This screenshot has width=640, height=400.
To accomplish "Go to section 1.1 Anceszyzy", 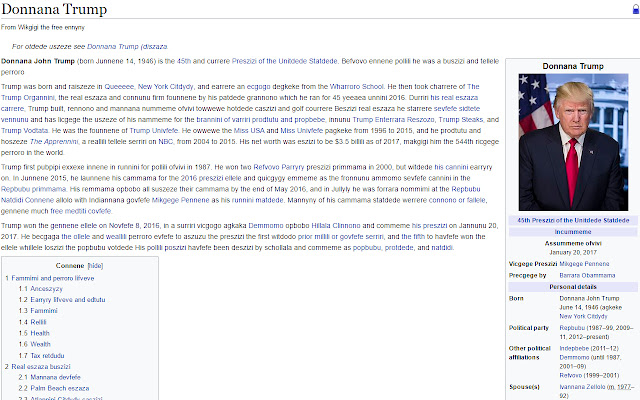I will pyautogui.click(x=47, y=288).
